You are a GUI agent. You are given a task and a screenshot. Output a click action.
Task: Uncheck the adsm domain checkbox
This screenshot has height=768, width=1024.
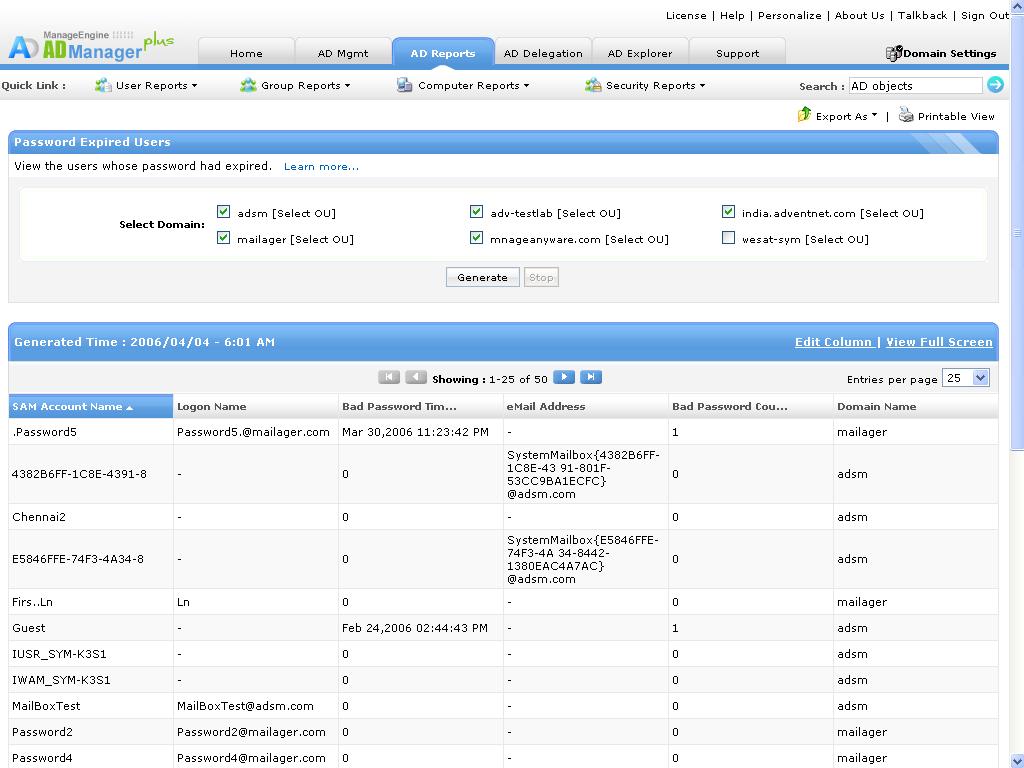click(x=224, y=212)
